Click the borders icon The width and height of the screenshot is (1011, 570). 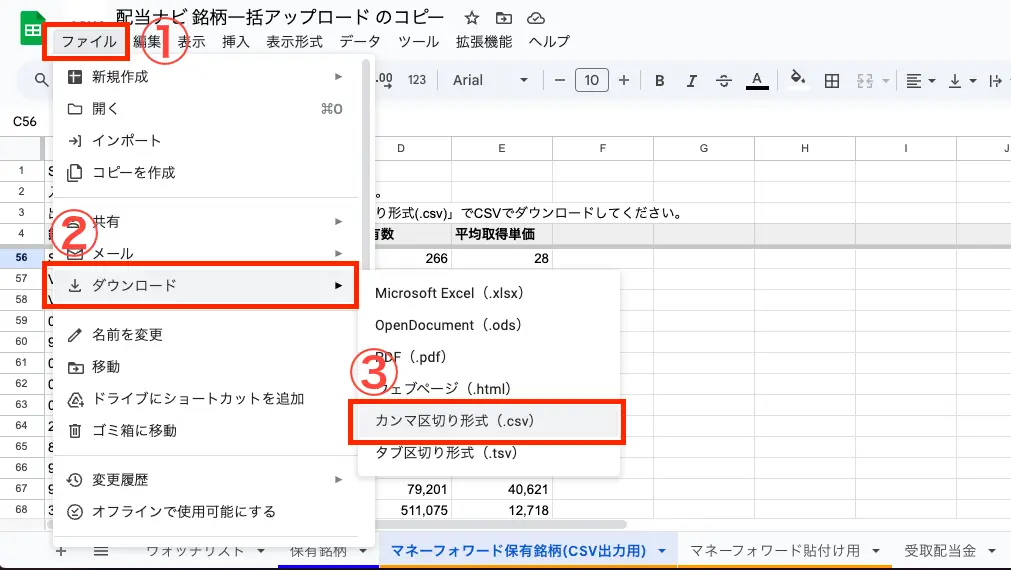pyautogui.click(x=832, y=81)
